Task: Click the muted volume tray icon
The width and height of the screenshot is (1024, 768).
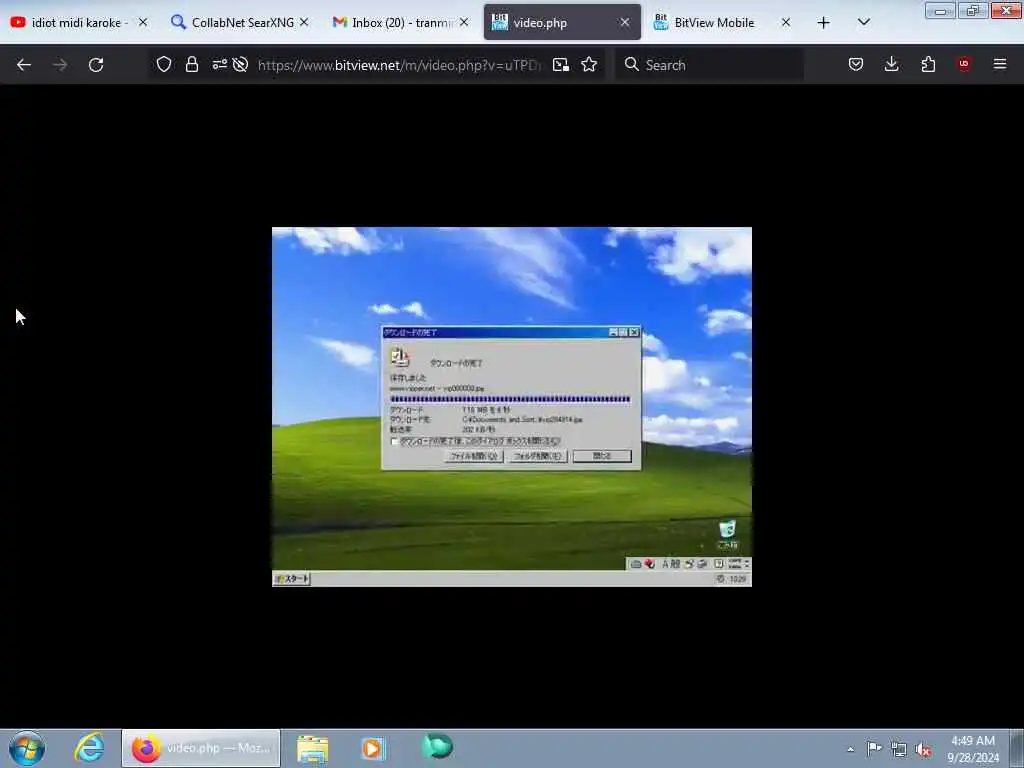Action: [x=923, y=749]
